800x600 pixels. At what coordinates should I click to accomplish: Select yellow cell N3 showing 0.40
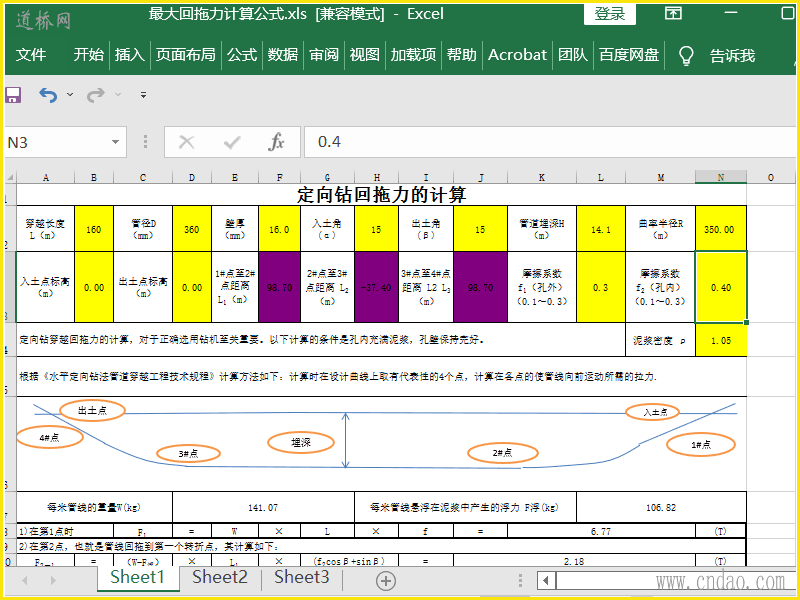tap(720, 287)
